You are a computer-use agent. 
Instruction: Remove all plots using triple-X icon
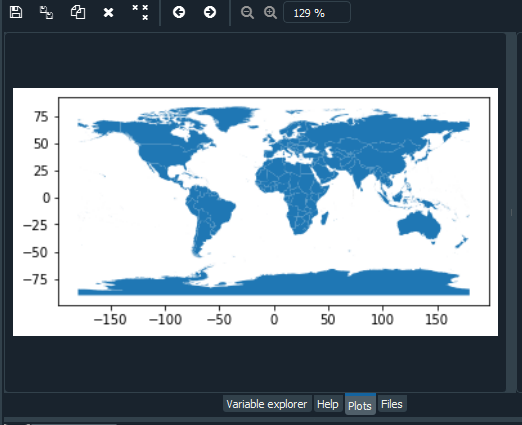(140, 13)
